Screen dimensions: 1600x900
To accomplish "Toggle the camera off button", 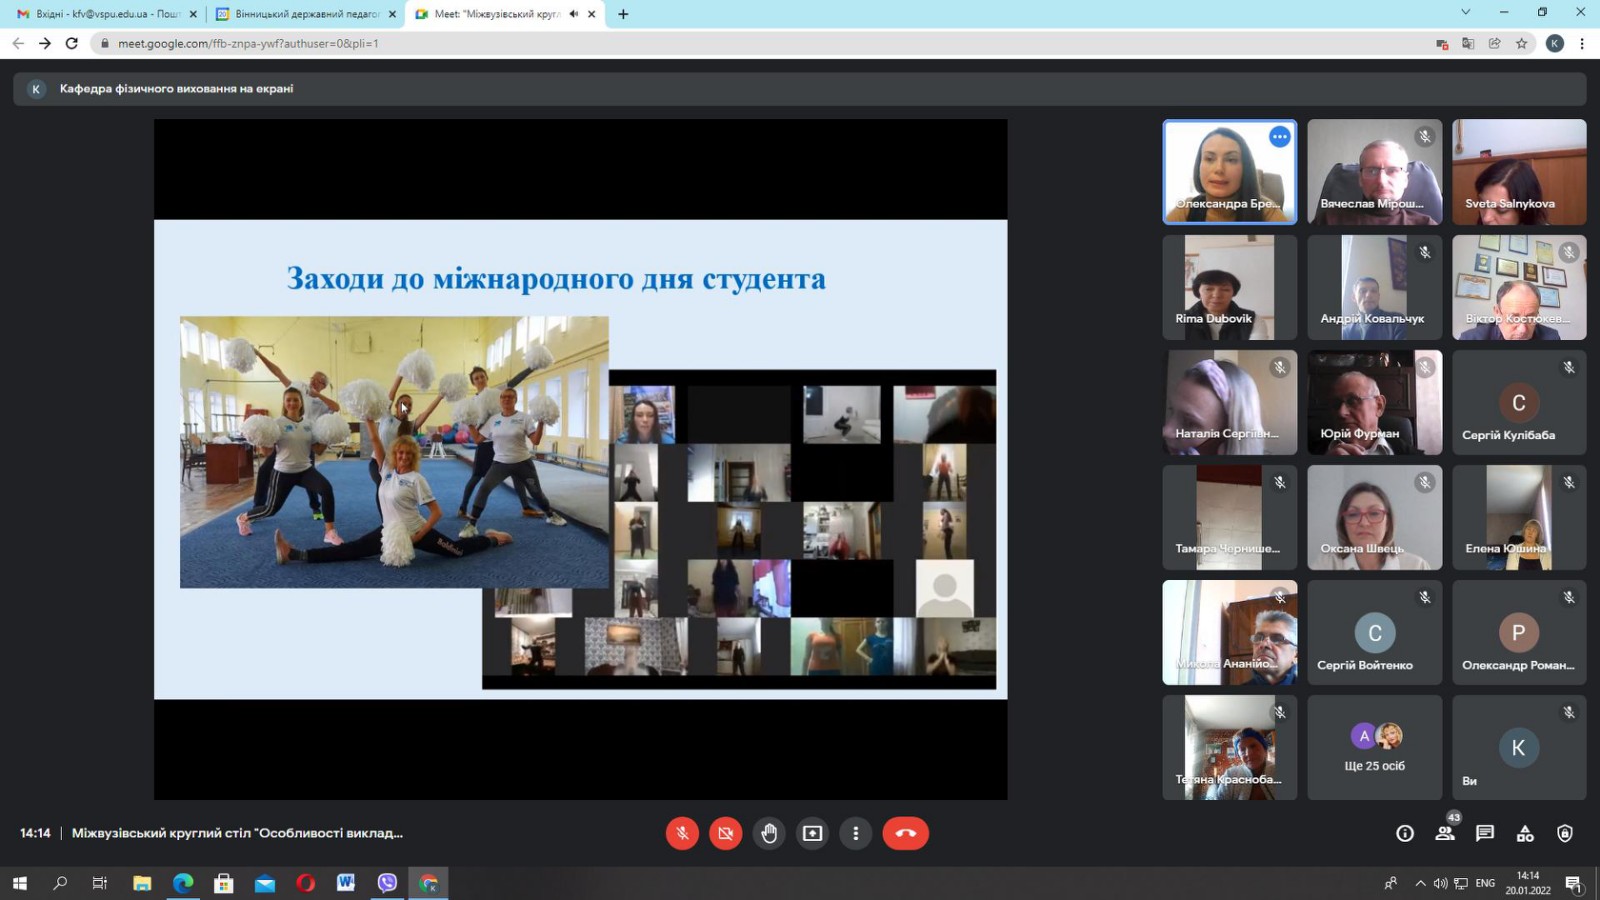I will point(725,833).
